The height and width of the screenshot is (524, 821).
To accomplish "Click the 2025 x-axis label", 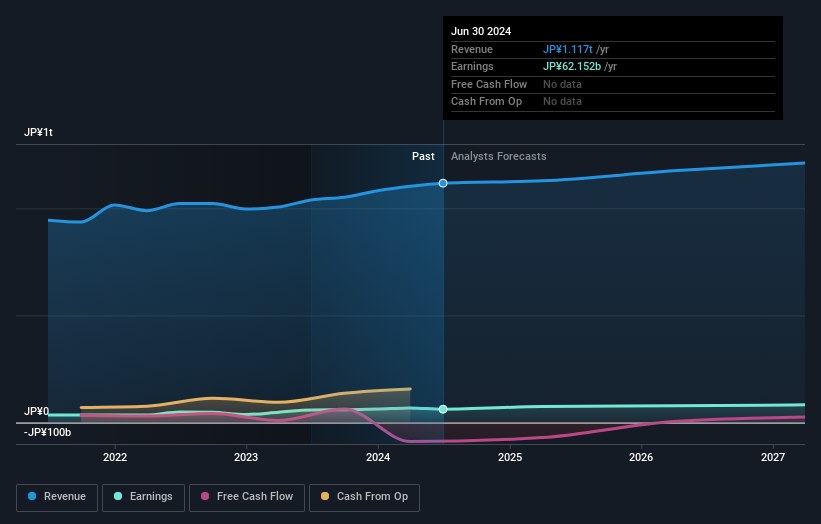I will (510, 457).
